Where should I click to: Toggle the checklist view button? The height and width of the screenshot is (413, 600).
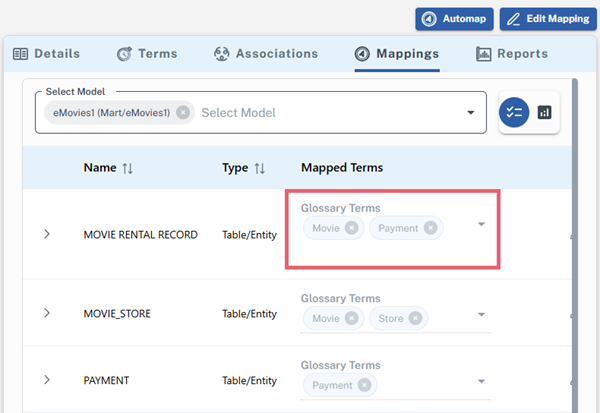coord(514,113)
